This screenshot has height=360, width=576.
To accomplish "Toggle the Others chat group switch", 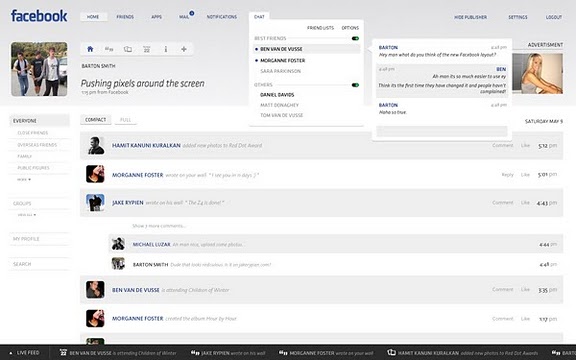I will pyautogui.click(x=355, y=85).
